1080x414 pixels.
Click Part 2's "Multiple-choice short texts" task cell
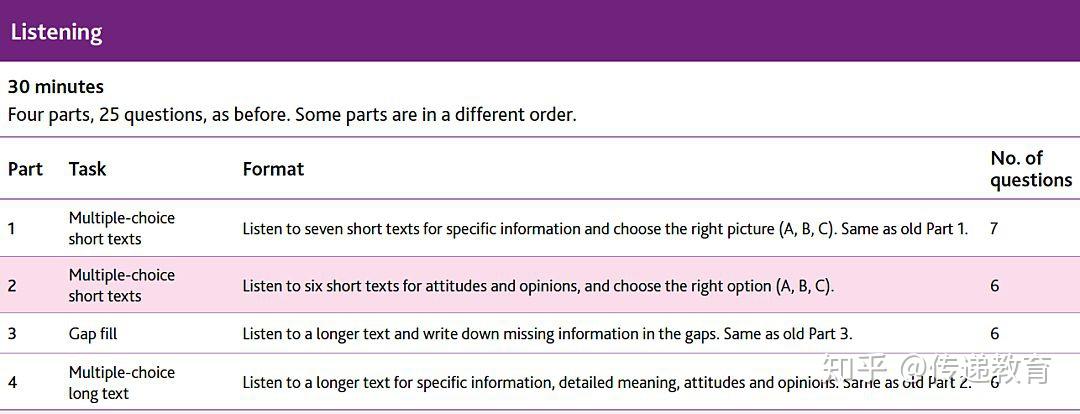coord(121,285)
